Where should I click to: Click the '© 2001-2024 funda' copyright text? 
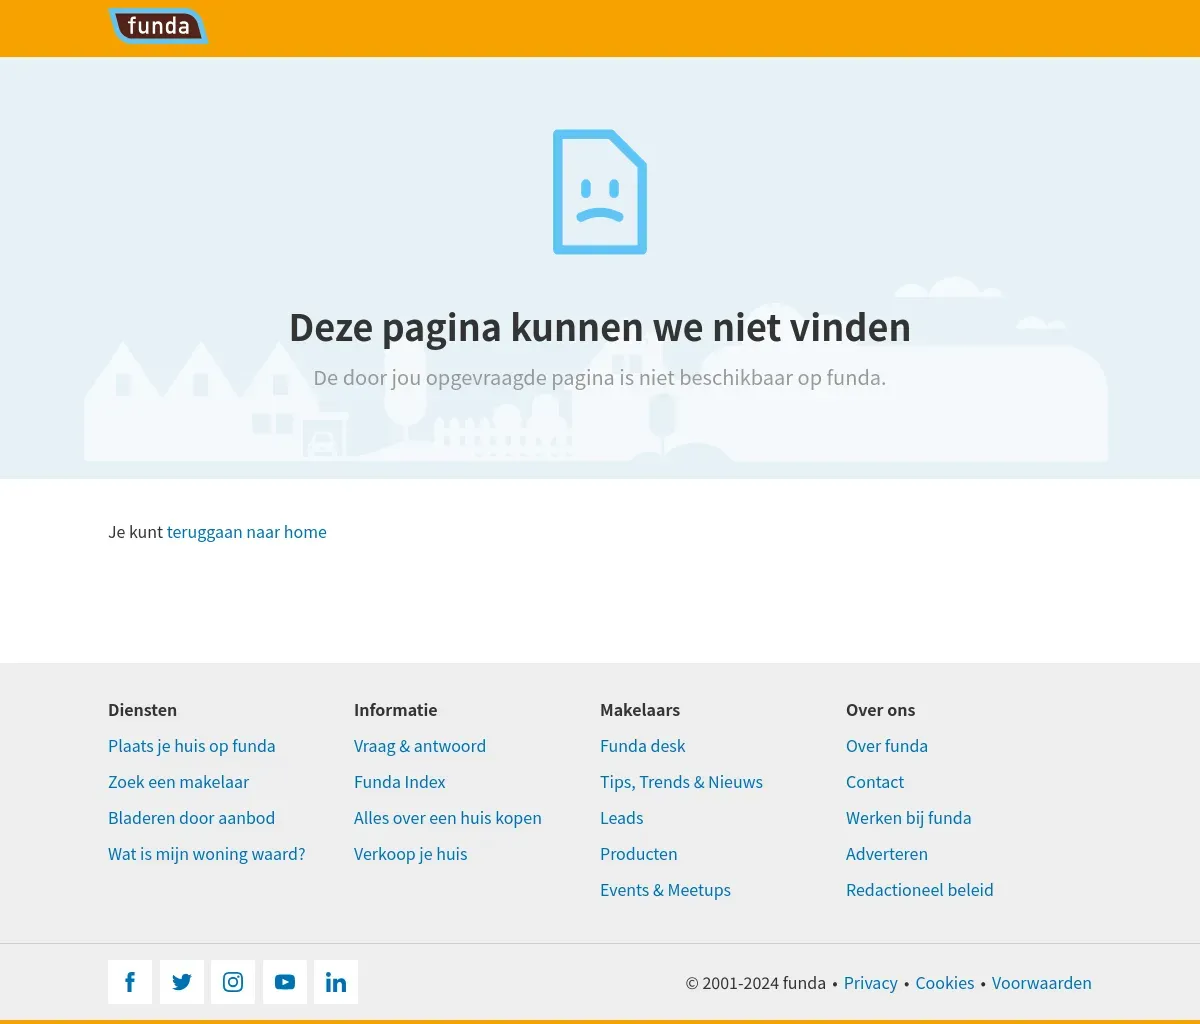[x=756, y=983]
